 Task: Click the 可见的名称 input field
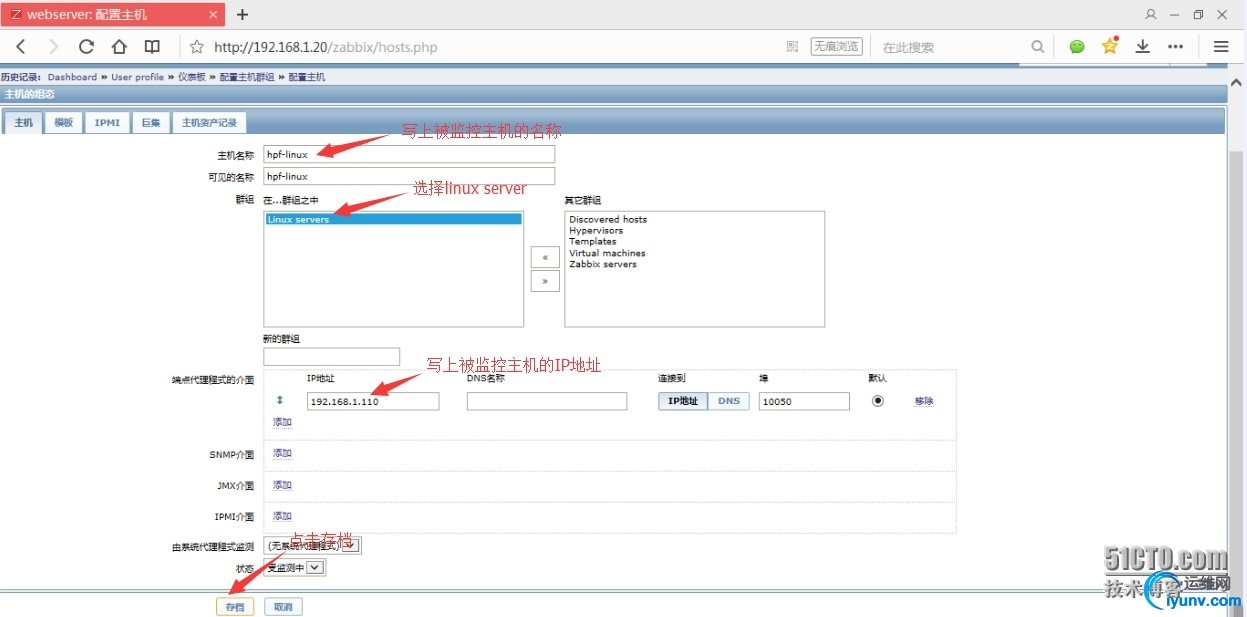408,176
